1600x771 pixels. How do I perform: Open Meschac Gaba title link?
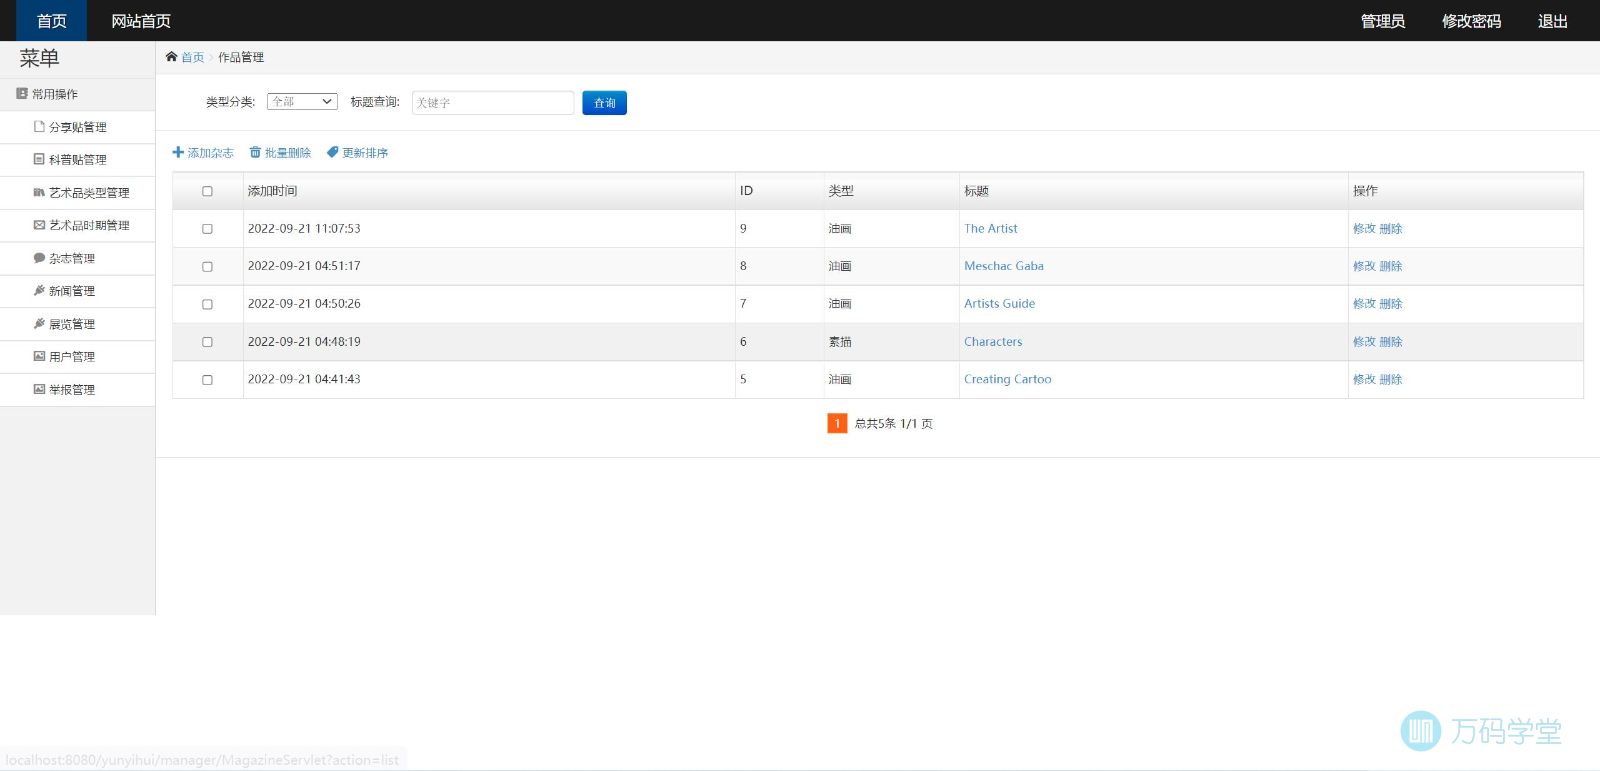coord(1003,266)
